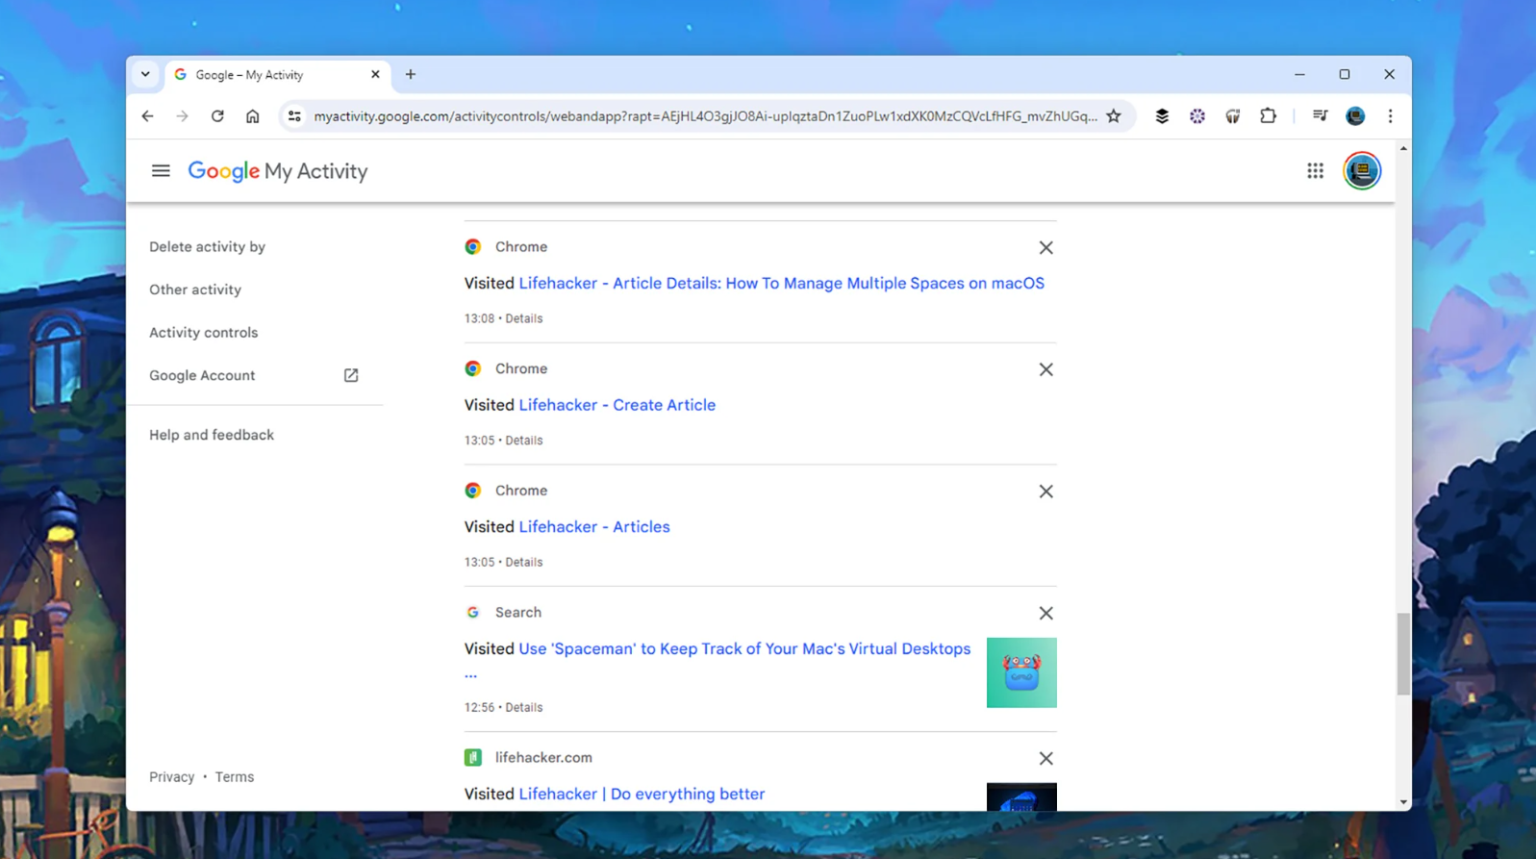
Task: Click the Google account avatar in page header
Action: pos(1361,171)
